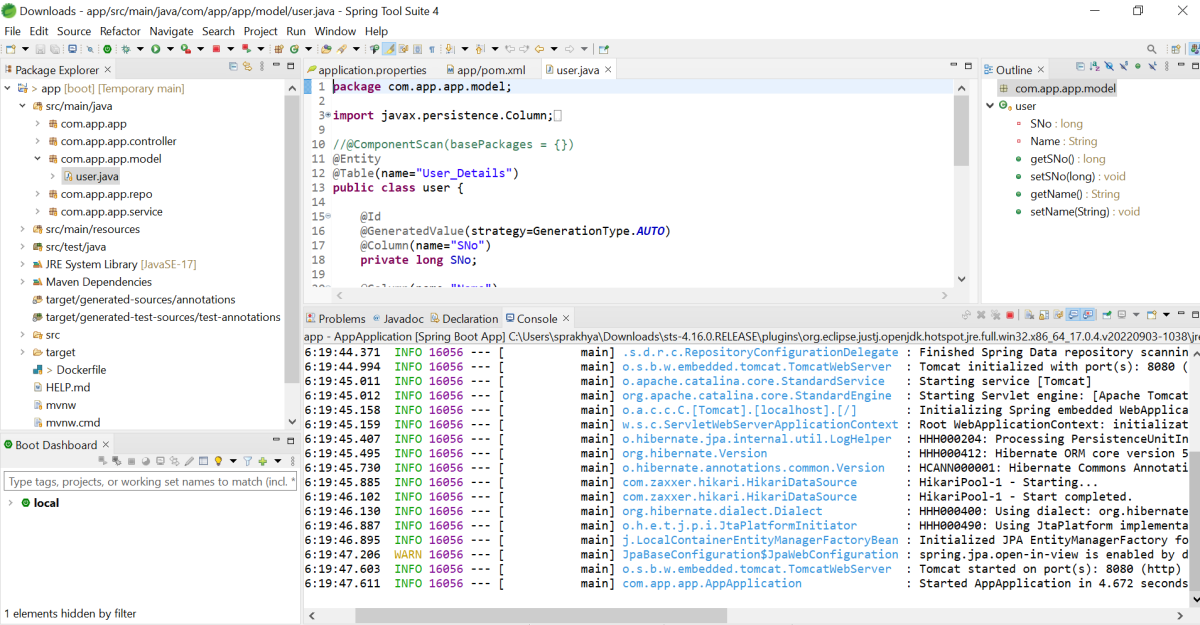1200x625 pixels.
Task: Toggle Link with Editor in Package Explorer
Action: click(247, 67)
